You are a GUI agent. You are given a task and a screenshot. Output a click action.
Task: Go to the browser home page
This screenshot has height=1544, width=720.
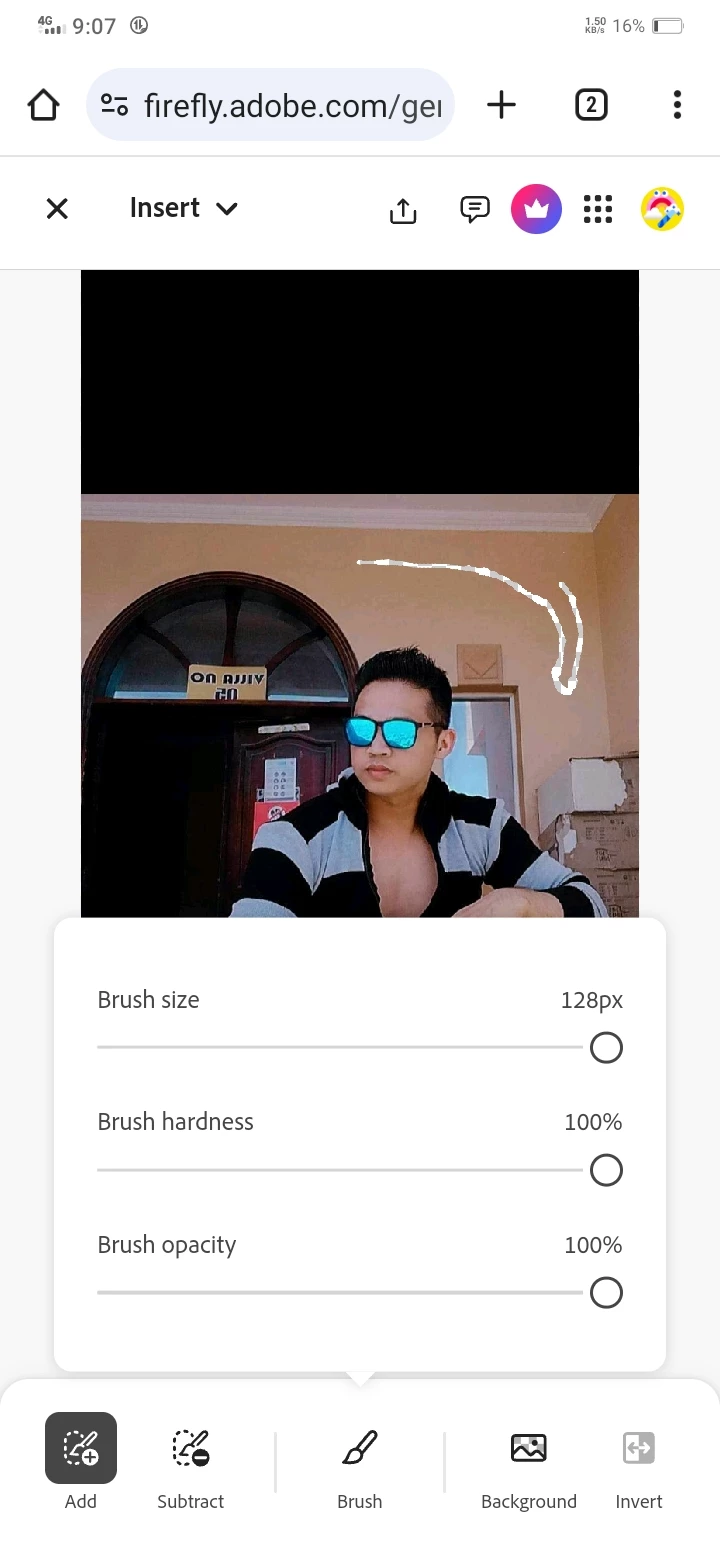point(44,104)
